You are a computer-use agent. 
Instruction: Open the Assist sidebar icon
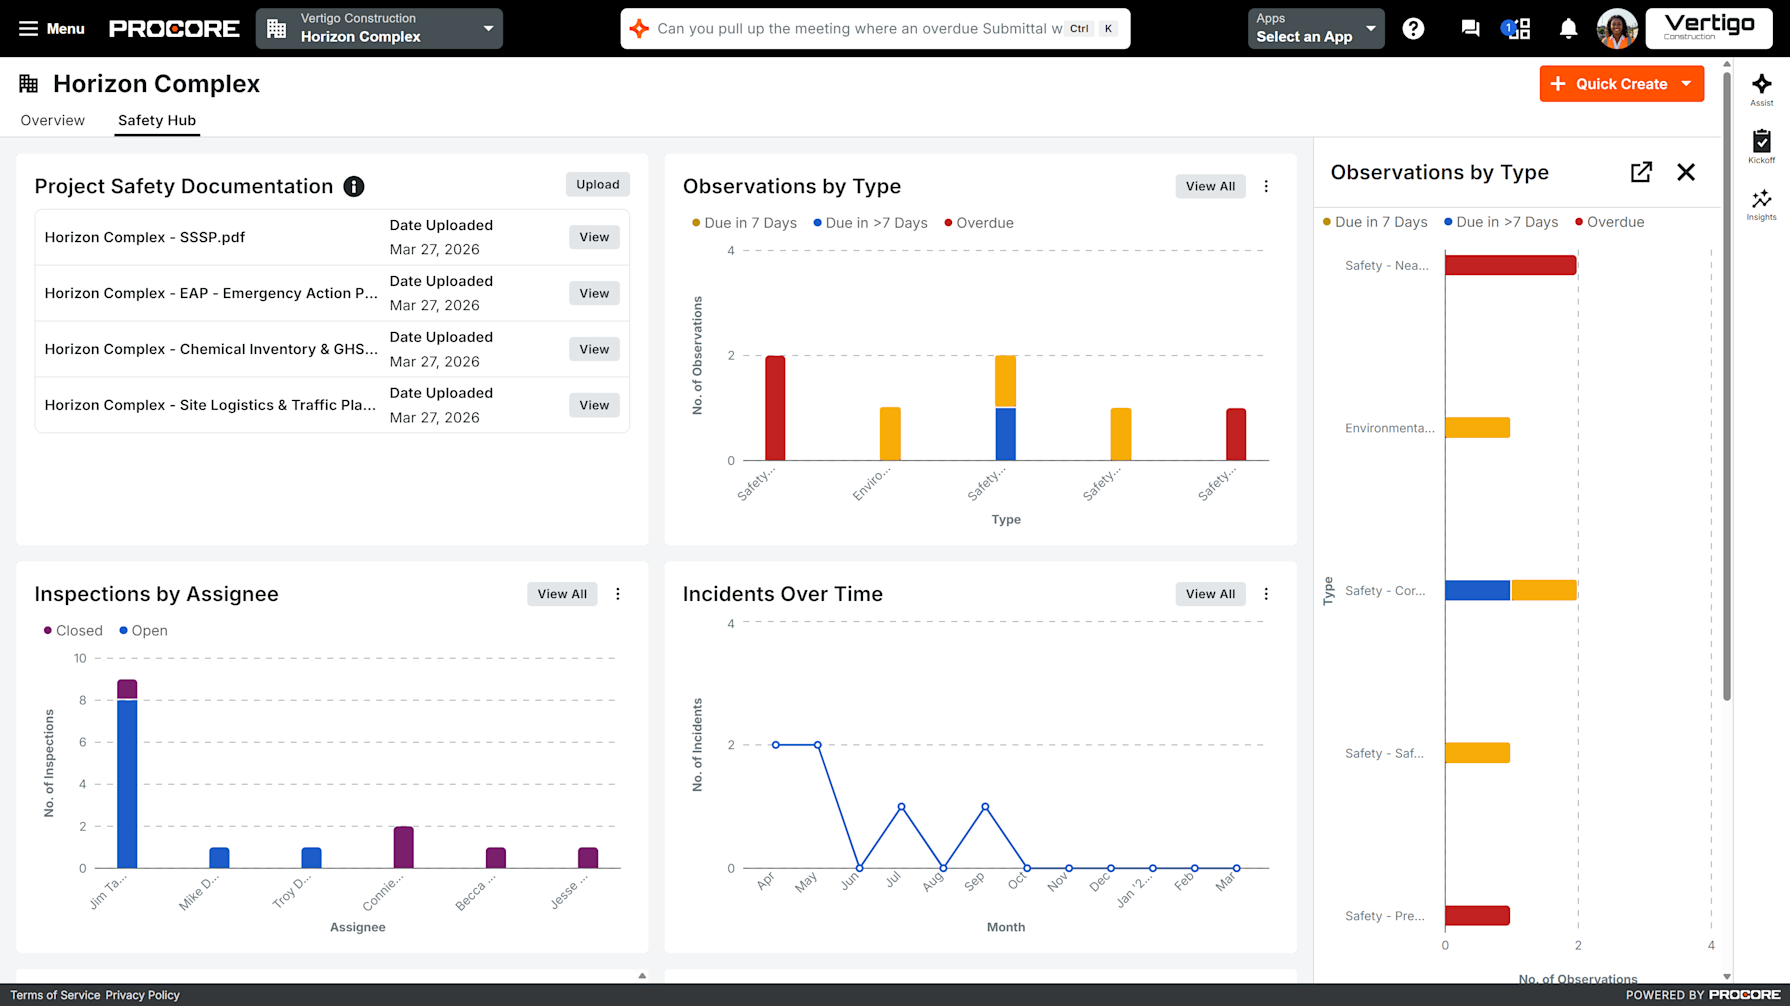tap(1761, 90)
